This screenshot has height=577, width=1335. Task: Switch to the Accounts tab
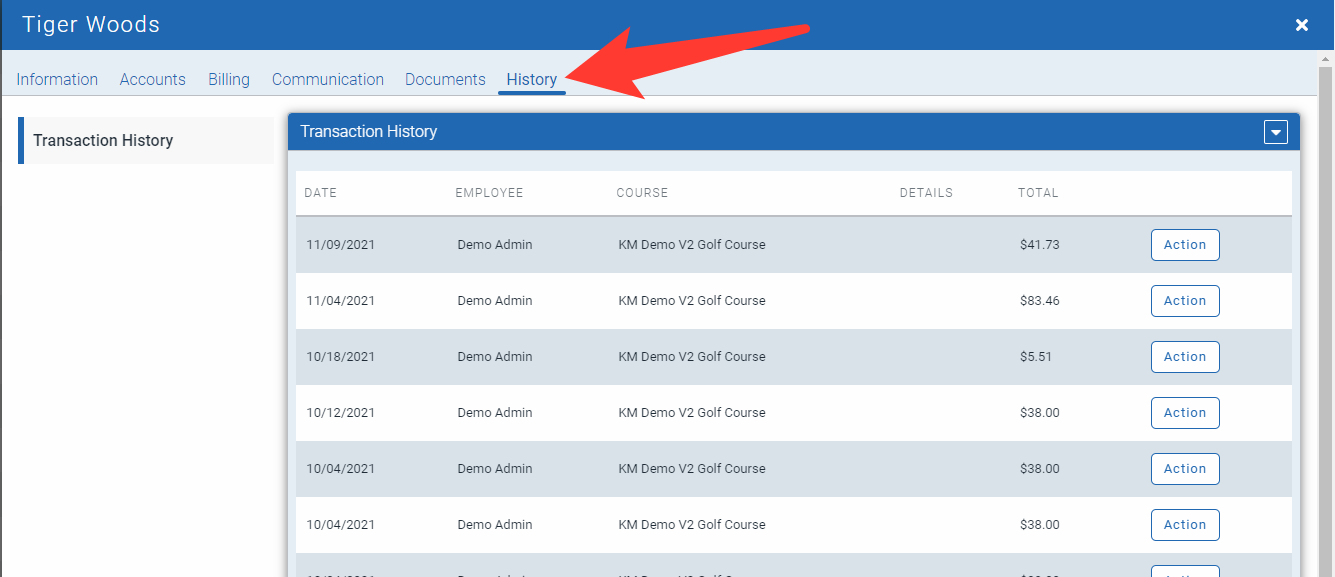[x=153, y=80]
